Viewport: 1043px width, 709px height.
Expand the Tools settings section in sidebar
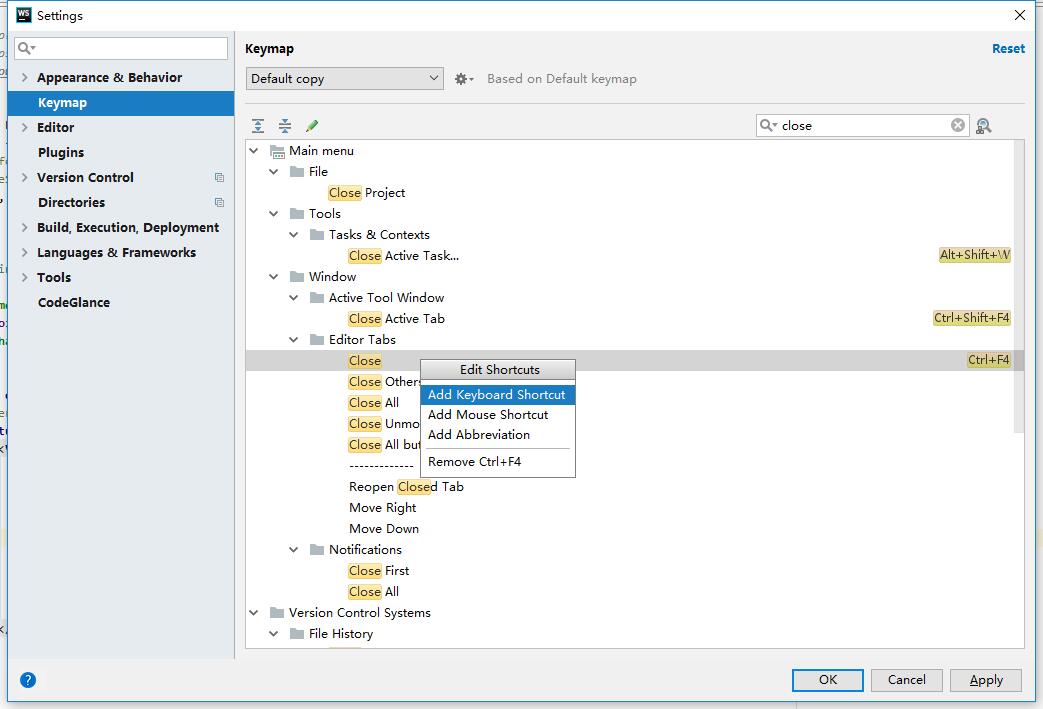25,277
